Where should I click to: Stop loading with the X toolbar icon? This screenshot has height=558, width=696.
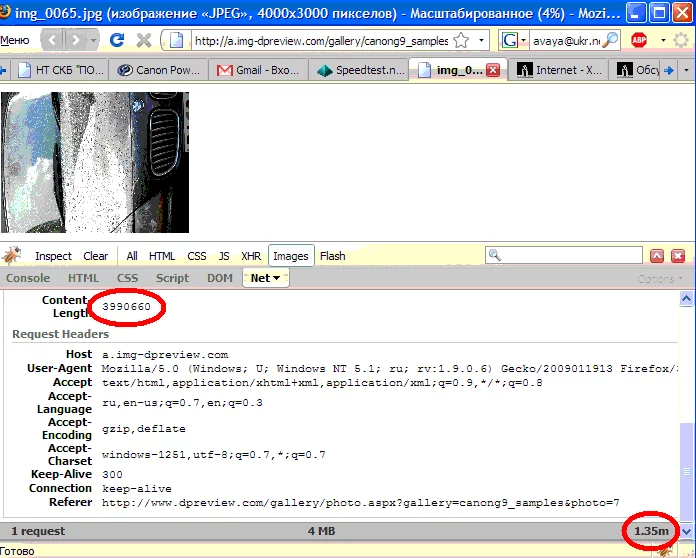tap(144, 40)
